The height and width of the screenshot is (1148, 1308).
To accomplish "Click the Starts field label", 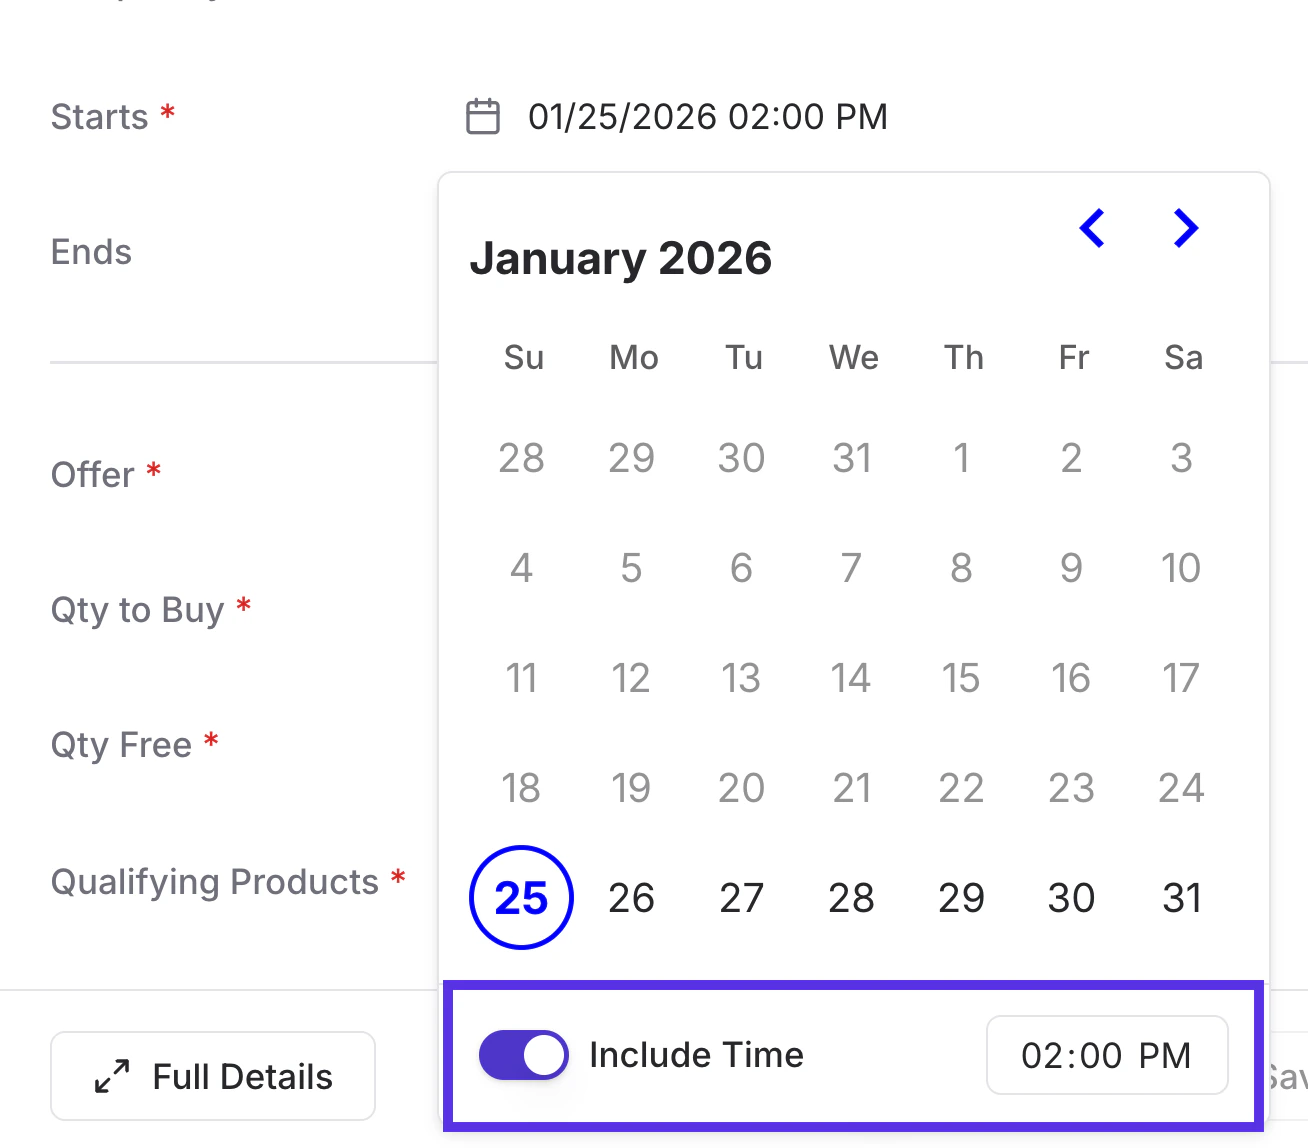I will 99,116.
